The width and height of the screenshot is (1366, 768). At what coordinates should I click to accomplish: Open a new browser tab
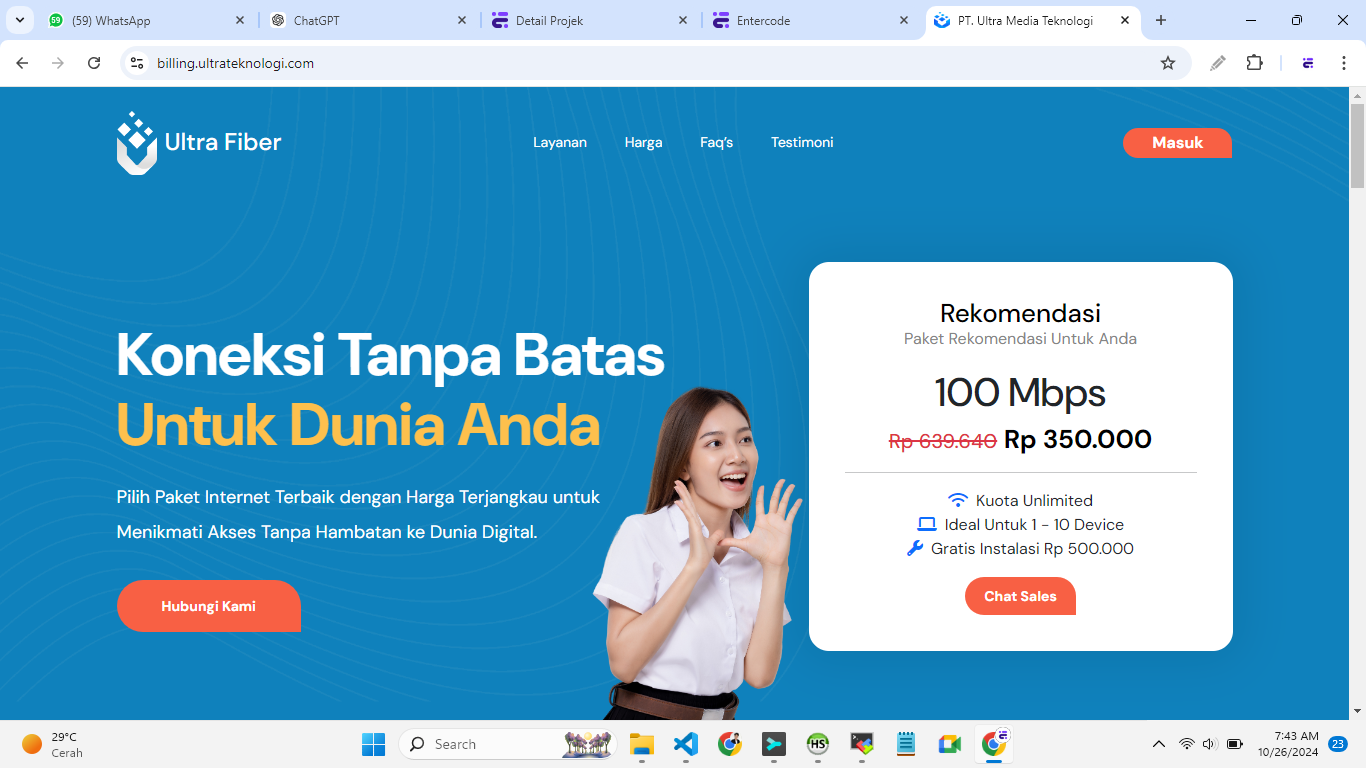tap(1161, 20)
